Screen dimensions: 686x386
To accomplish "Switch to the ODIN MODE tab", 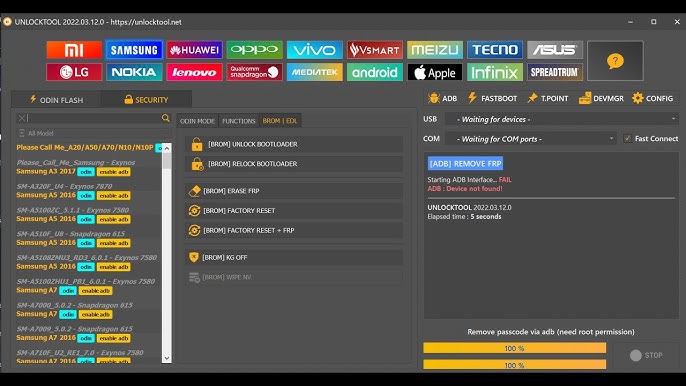I will point(197,121).
